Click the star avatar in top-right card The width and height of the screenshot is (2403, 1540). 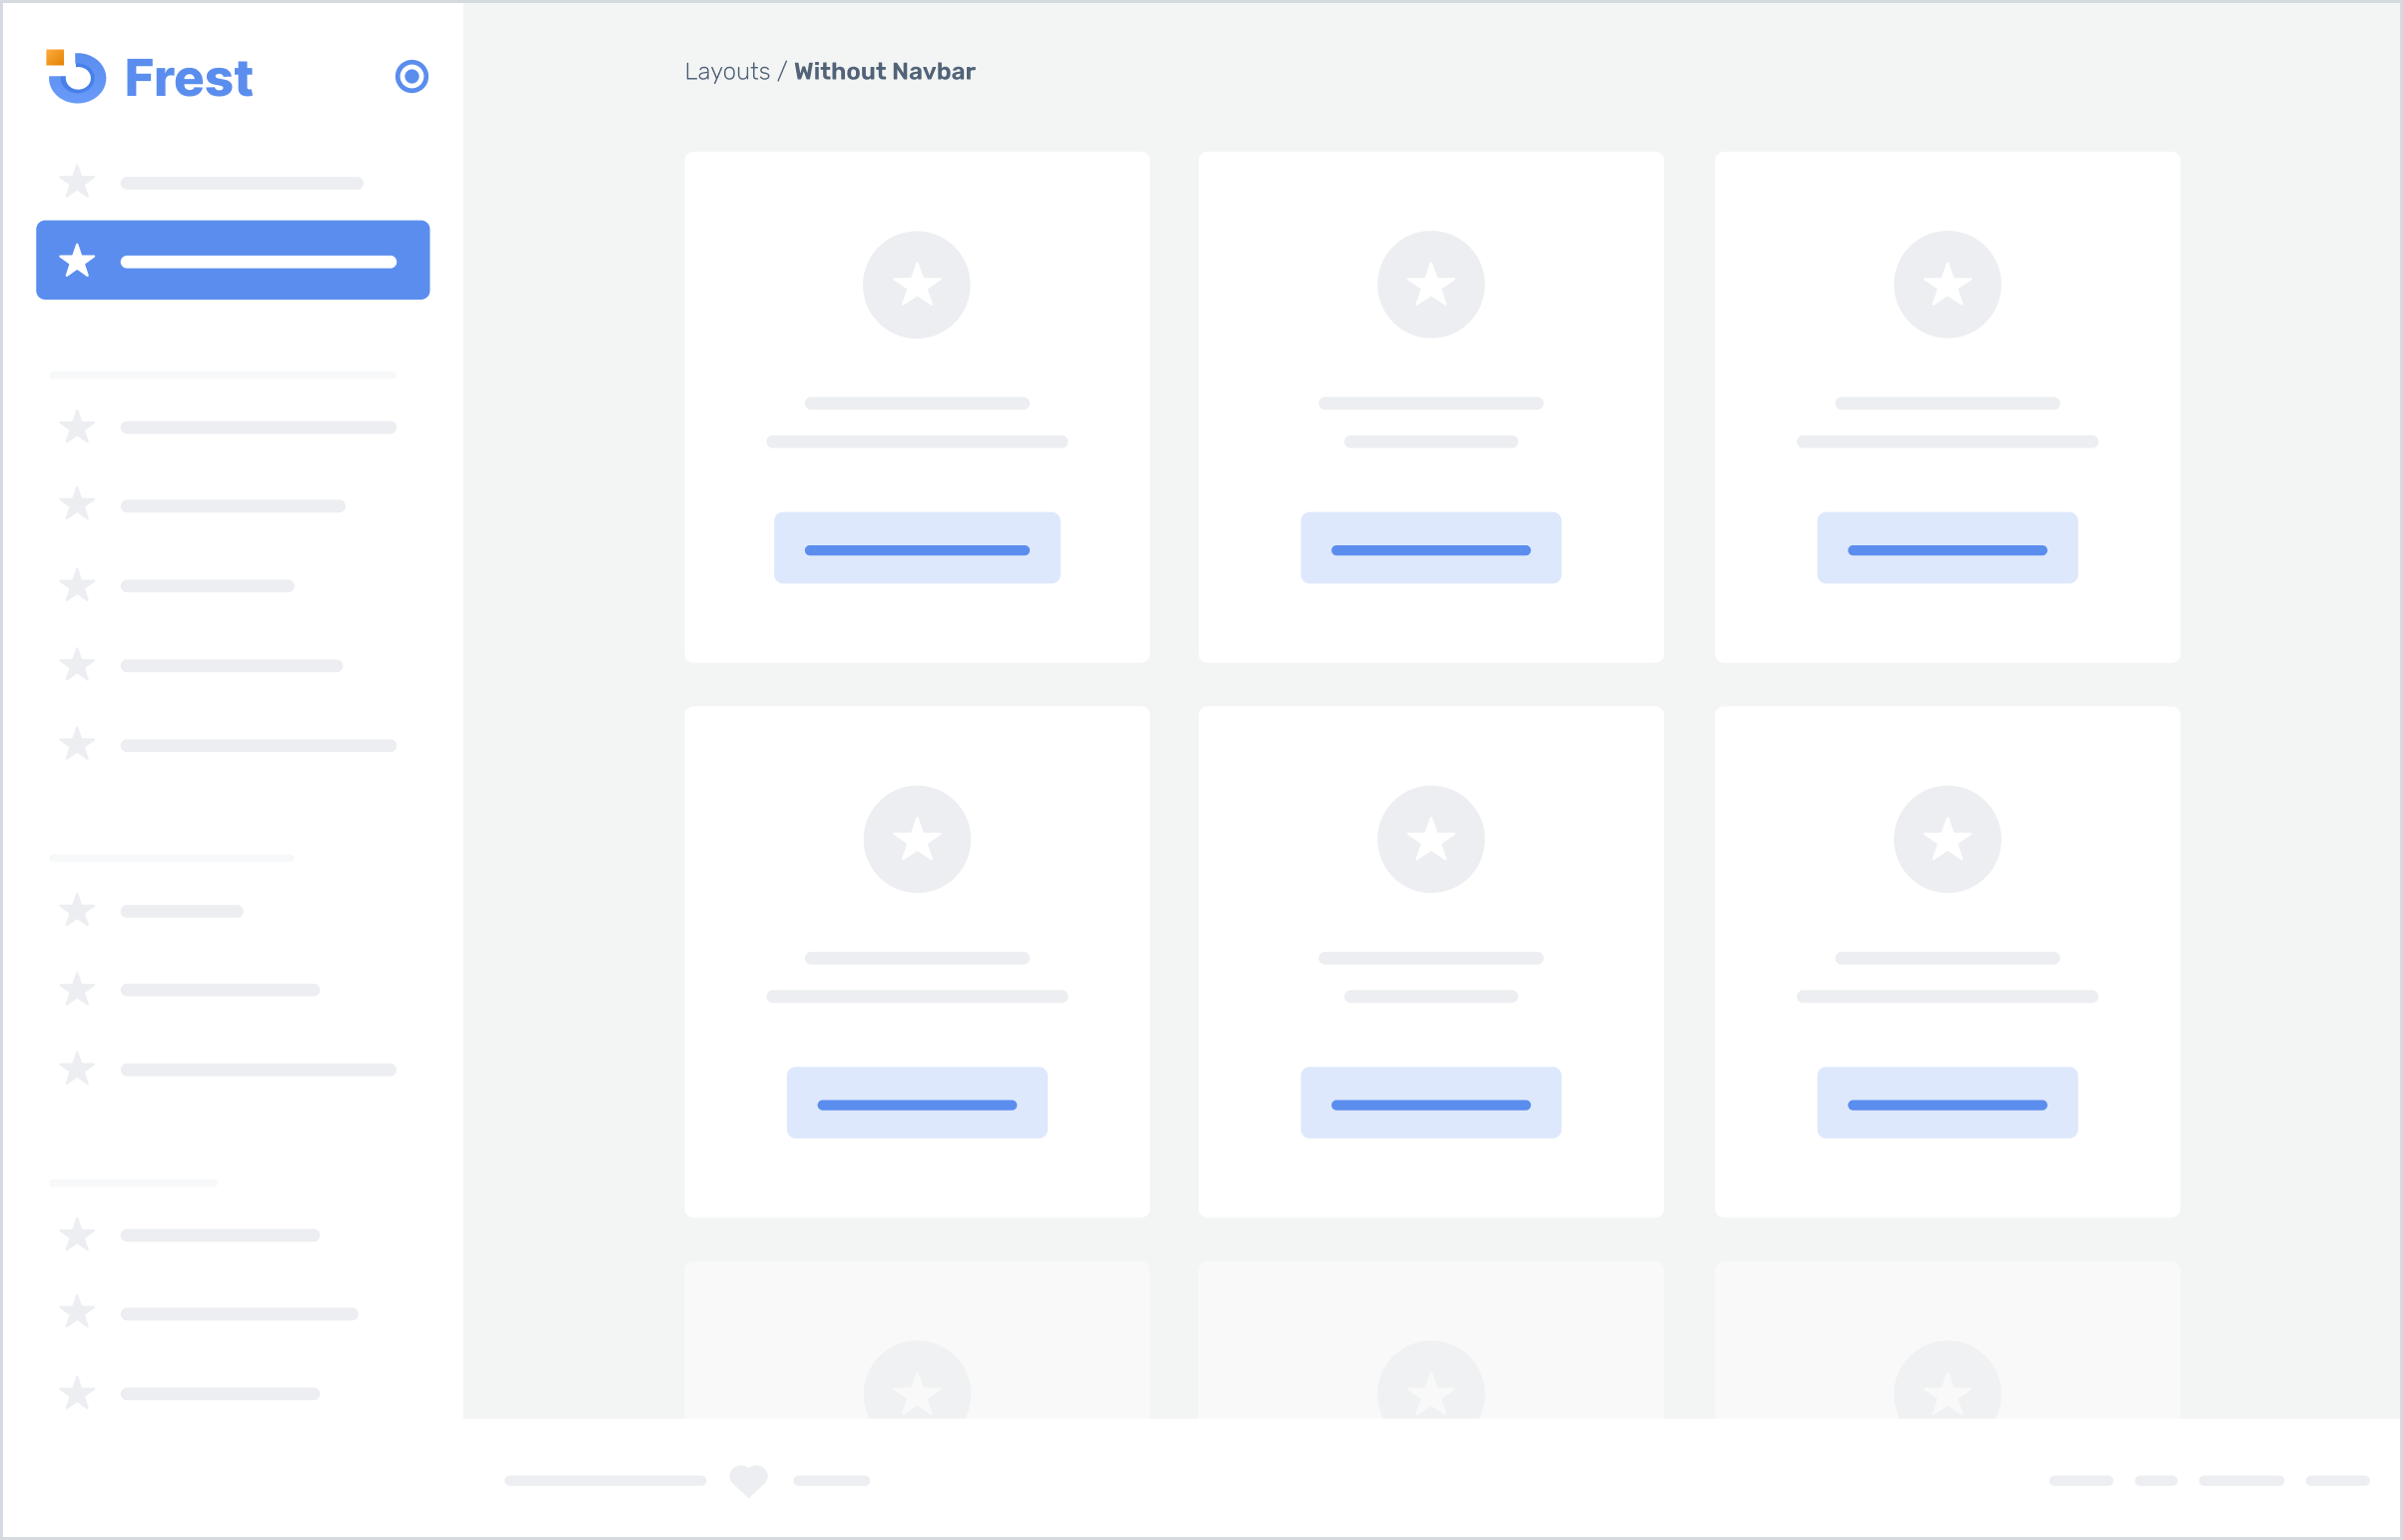[1946, 285]
